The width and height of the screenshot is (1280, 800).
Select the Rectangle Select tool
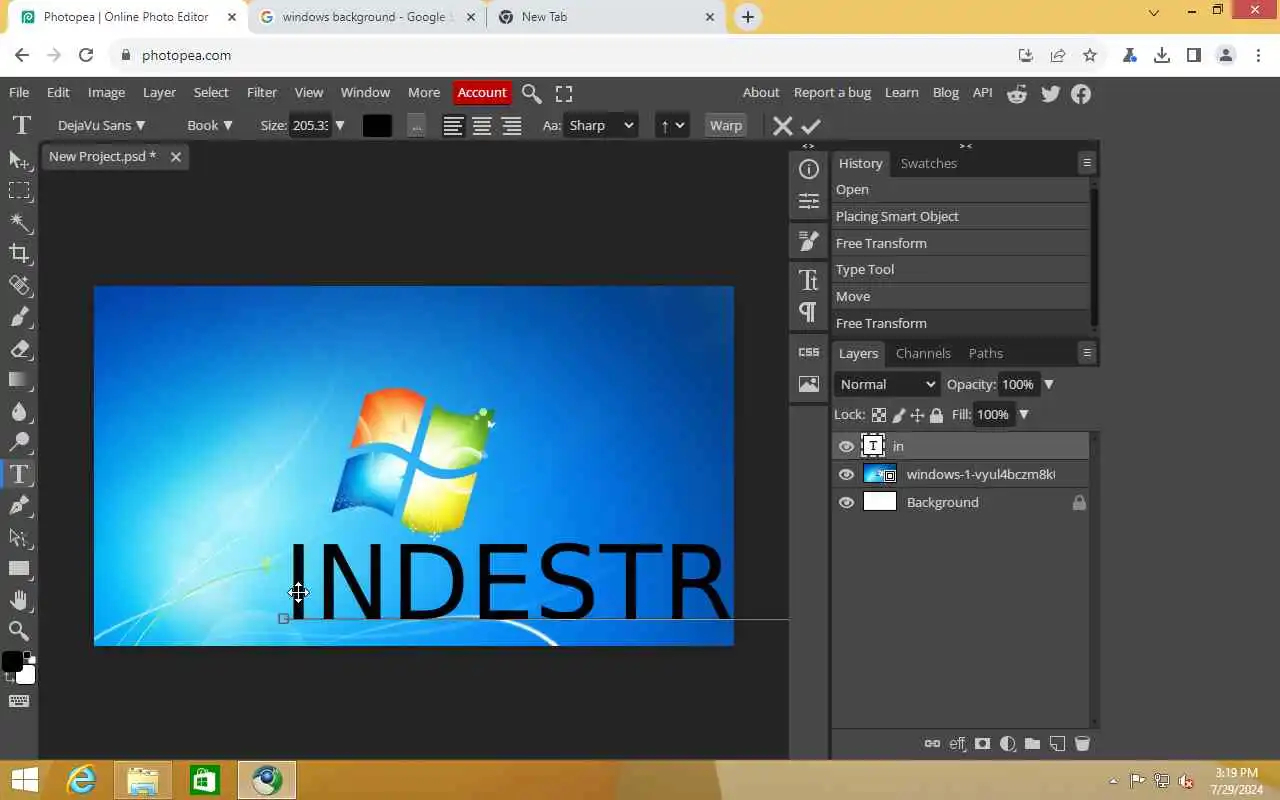click(x=19, y=190)
